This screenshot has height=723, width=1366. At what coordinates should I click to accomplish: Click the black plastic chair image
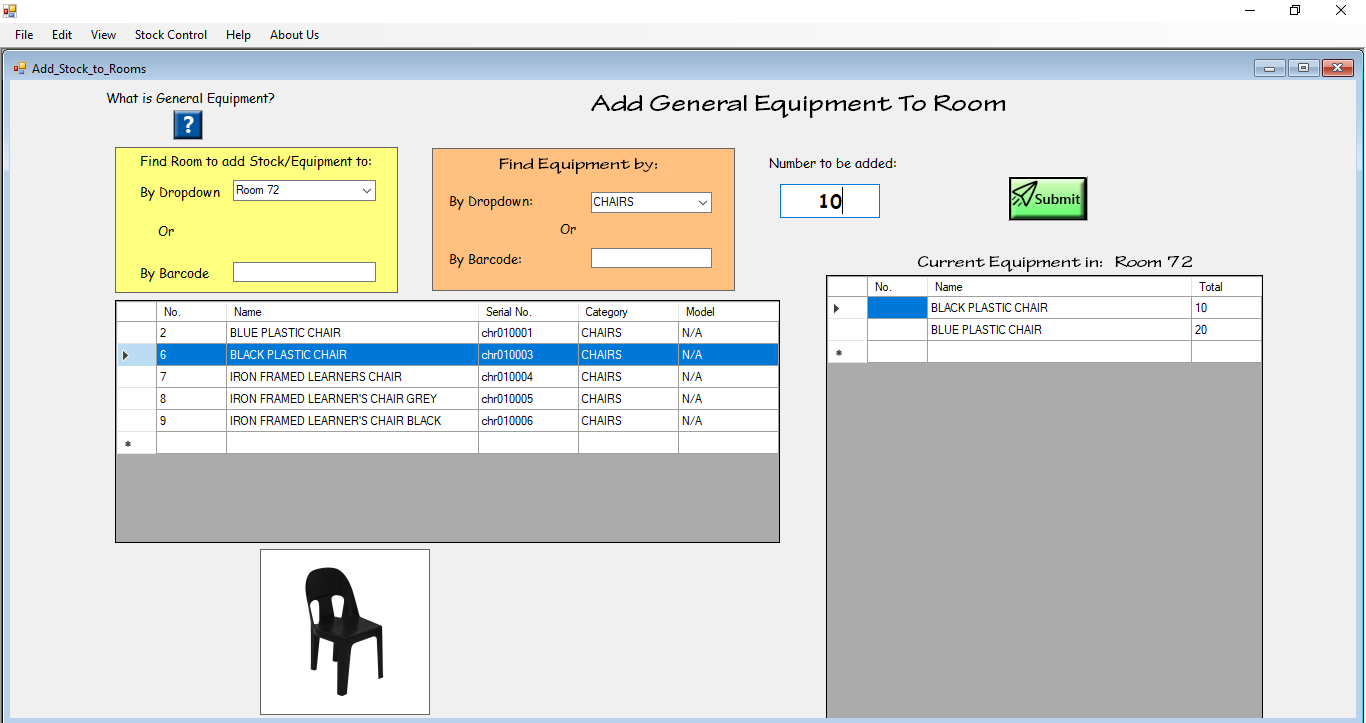344,631
